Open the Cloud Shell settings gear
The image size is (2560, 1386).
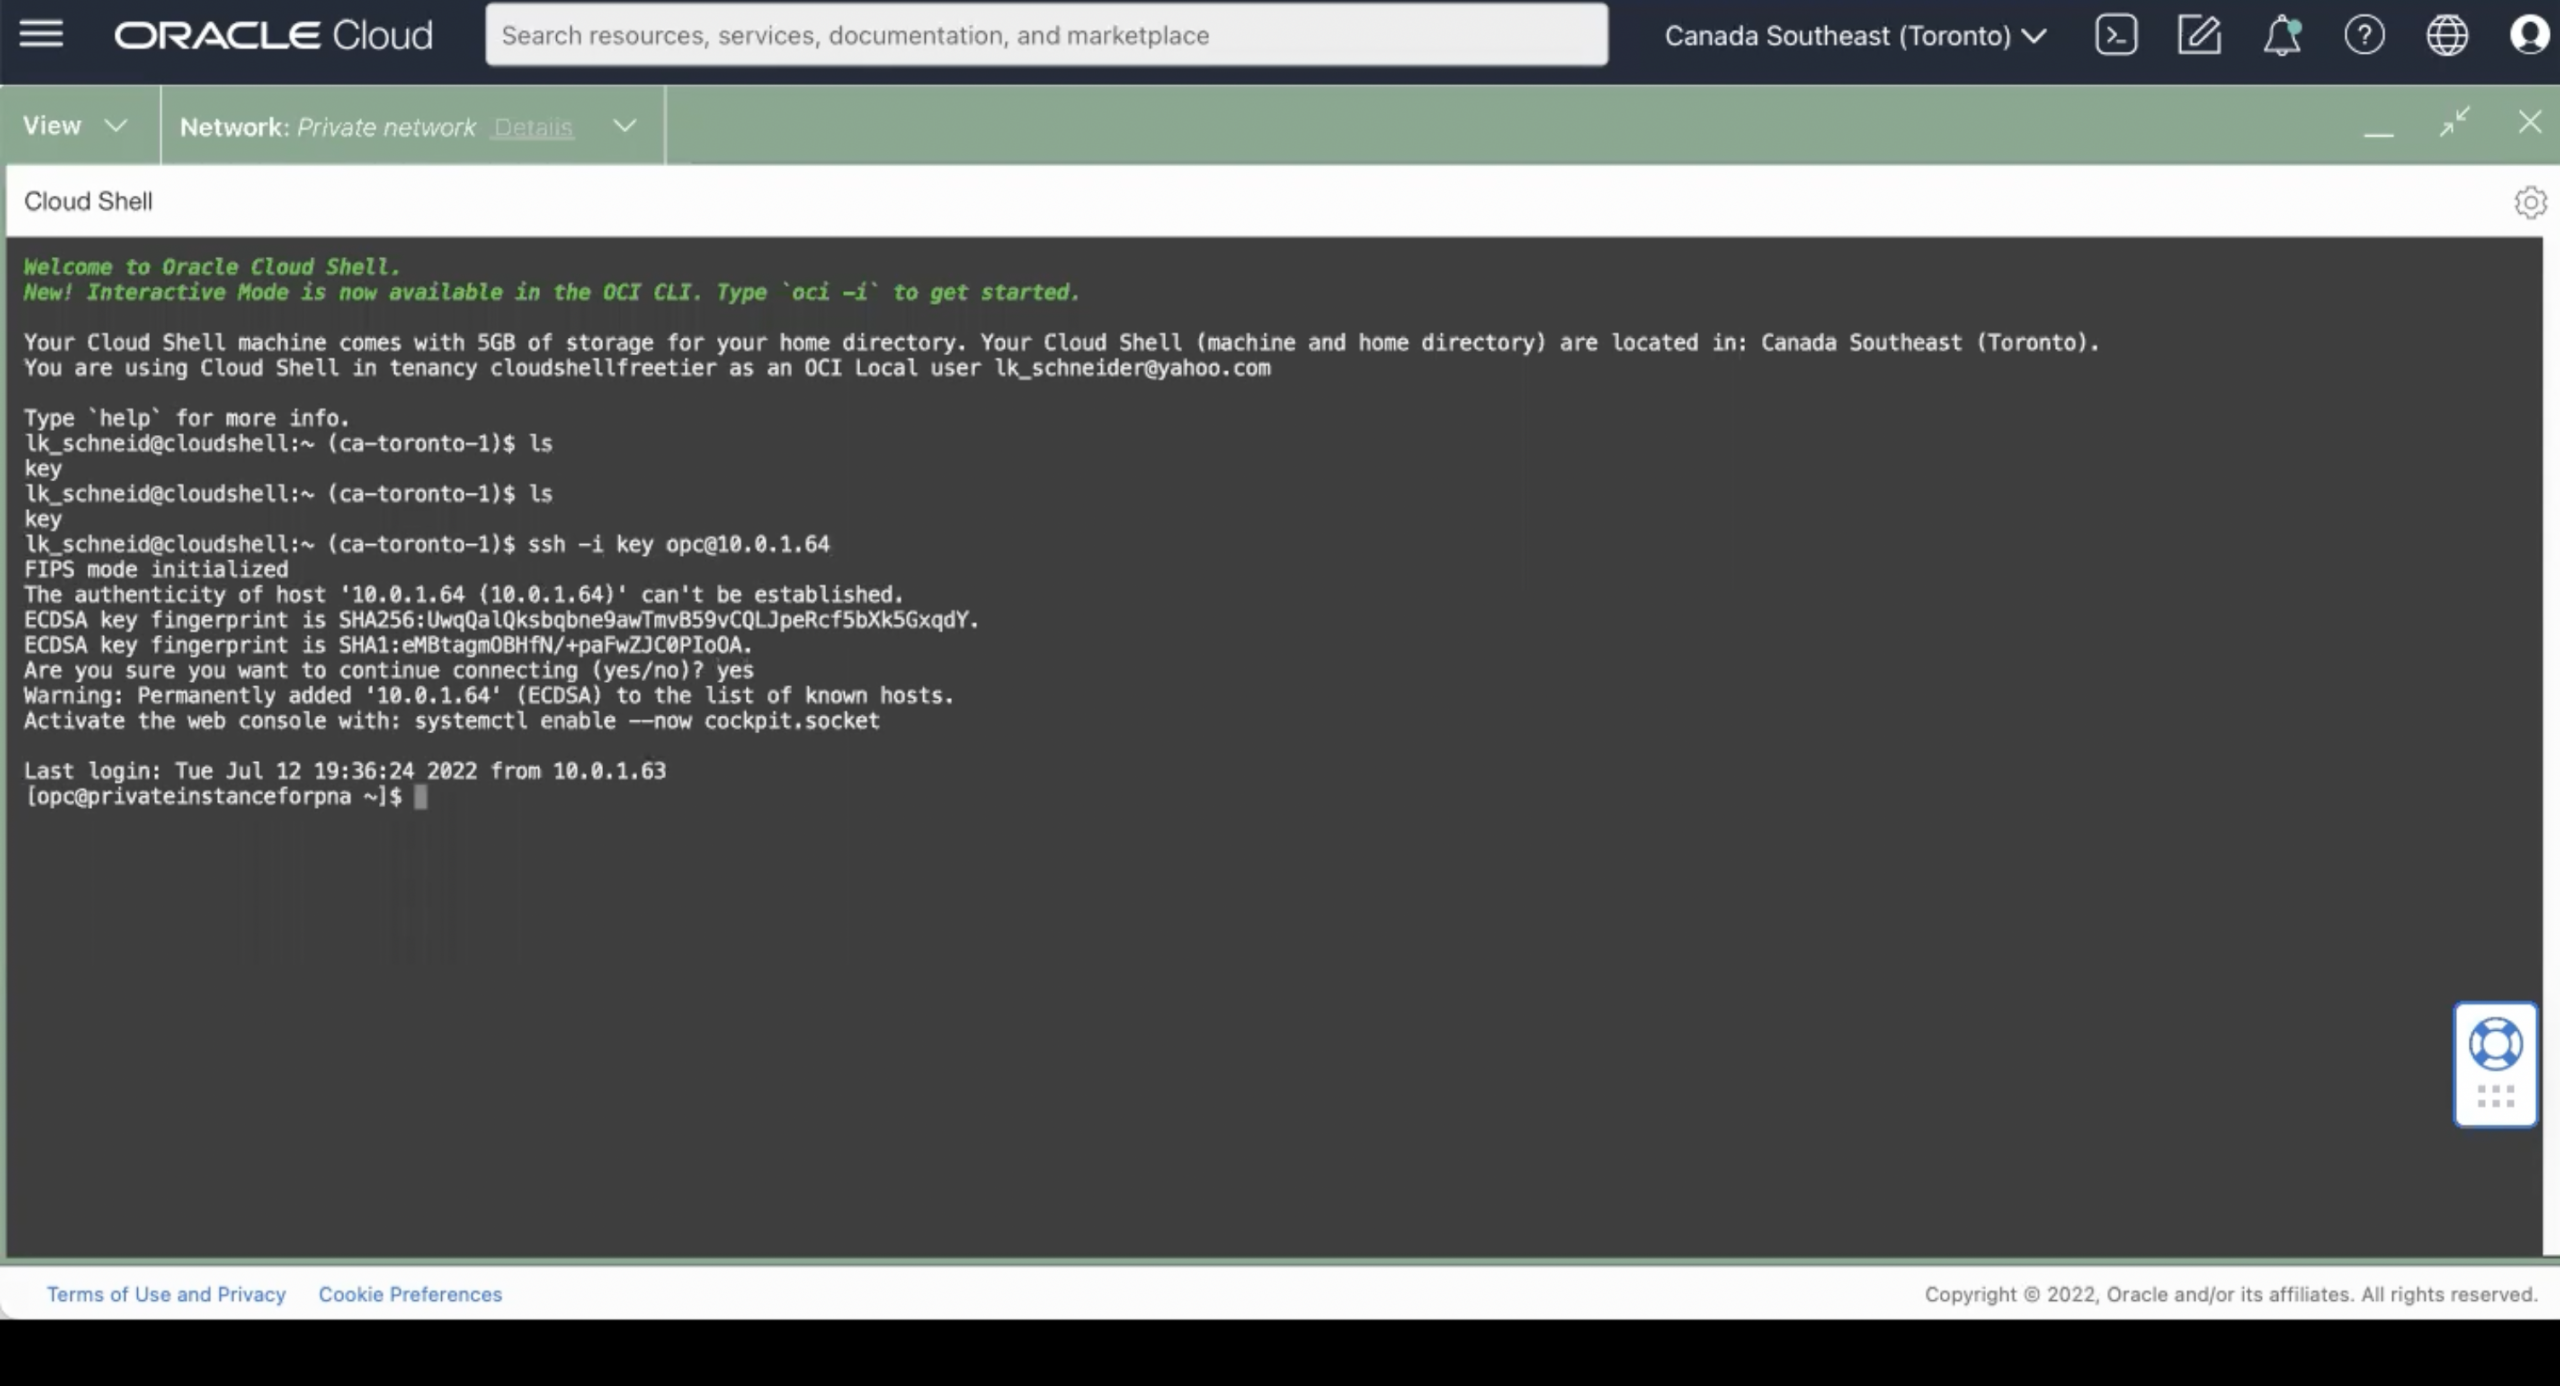(2531, 202)
